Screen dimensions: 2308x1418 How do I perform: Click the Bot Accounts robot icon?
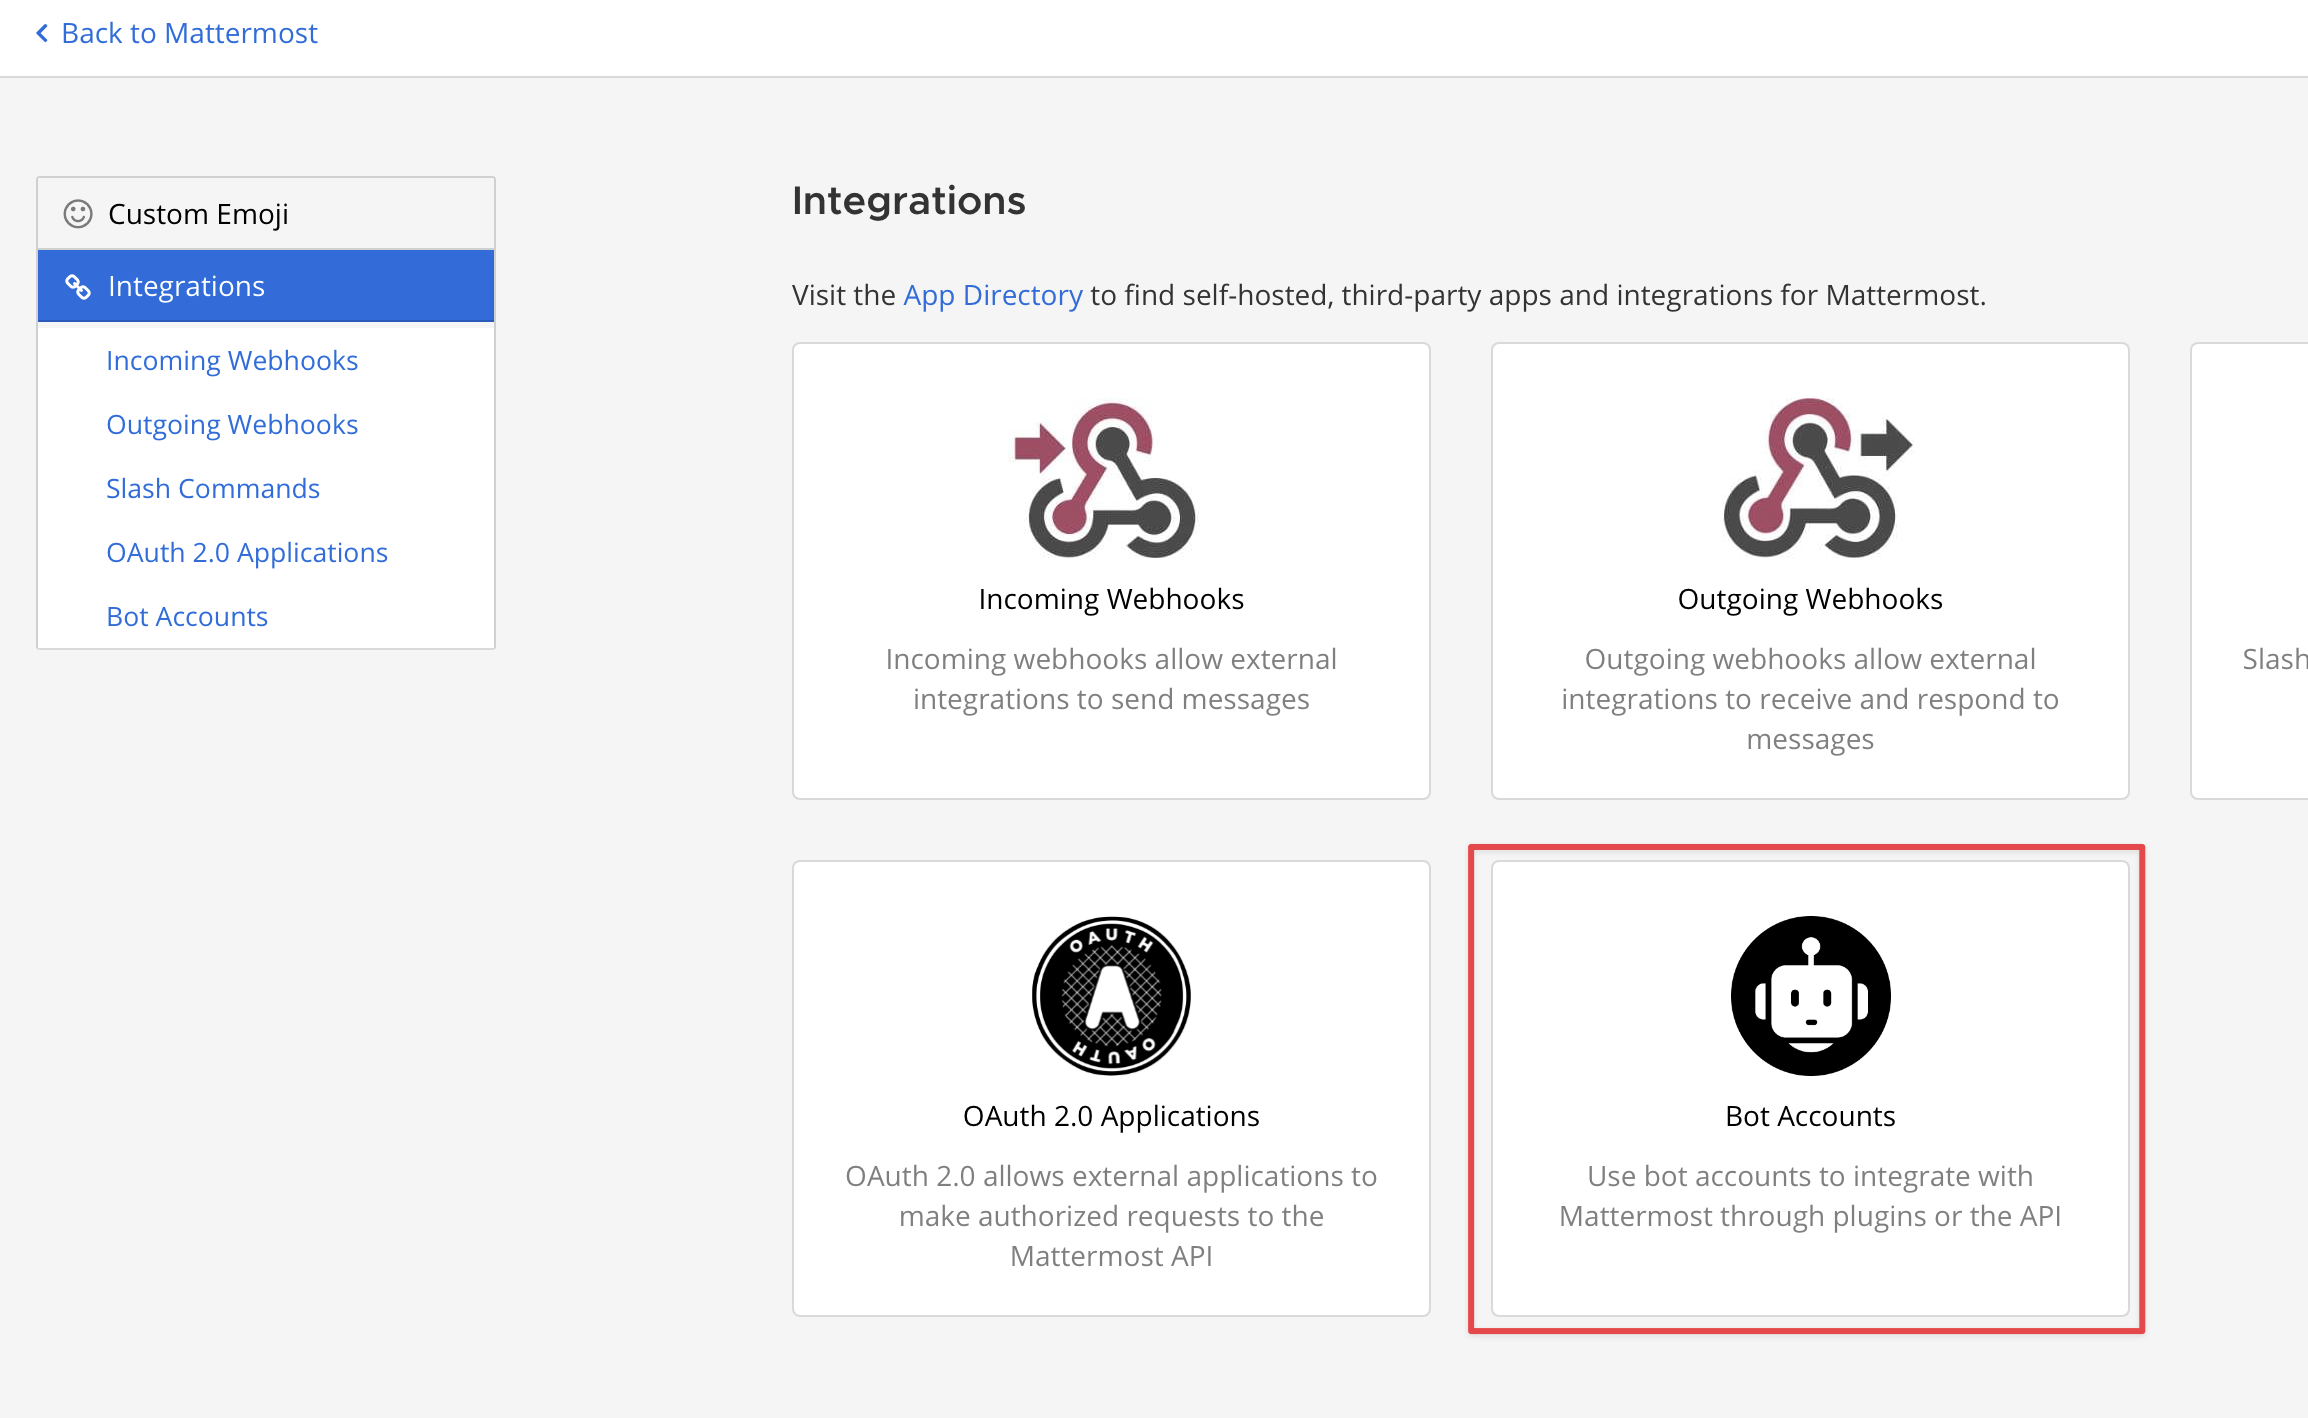click(x=1810, y=995)
